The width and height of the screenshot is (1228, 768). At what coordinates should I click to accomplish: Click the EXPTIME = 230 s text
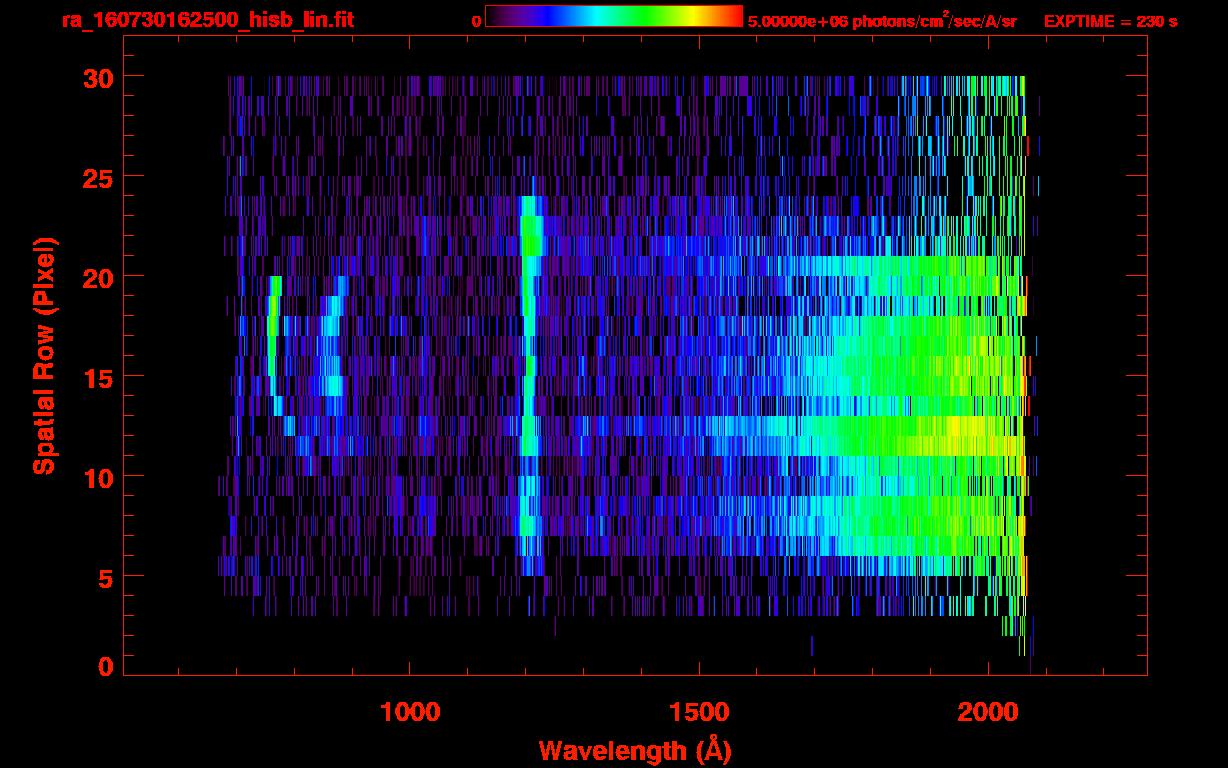pyautogui.click(x=1110, y=21)
